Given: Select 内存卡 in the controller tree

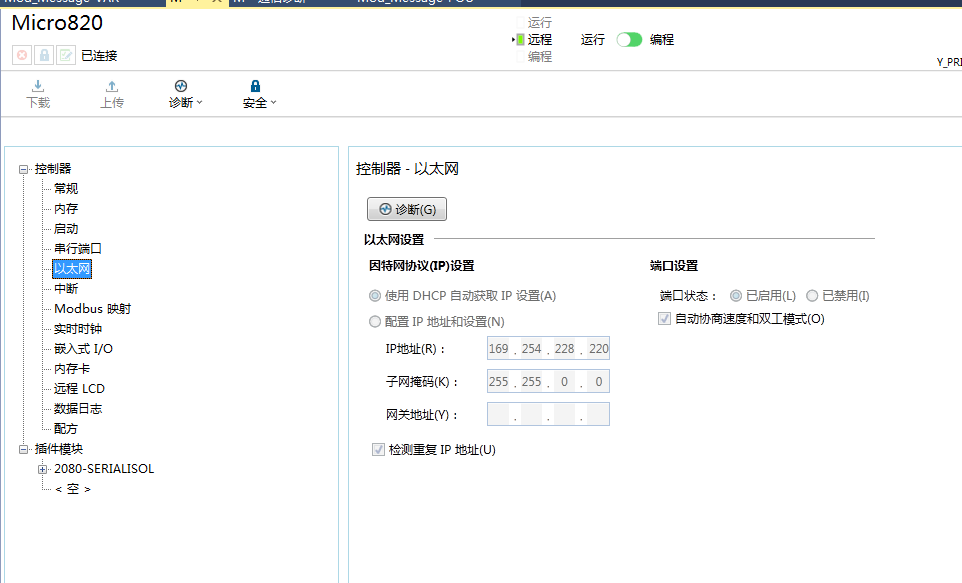Looking at the screenshot, I should [x=72, y=369].
